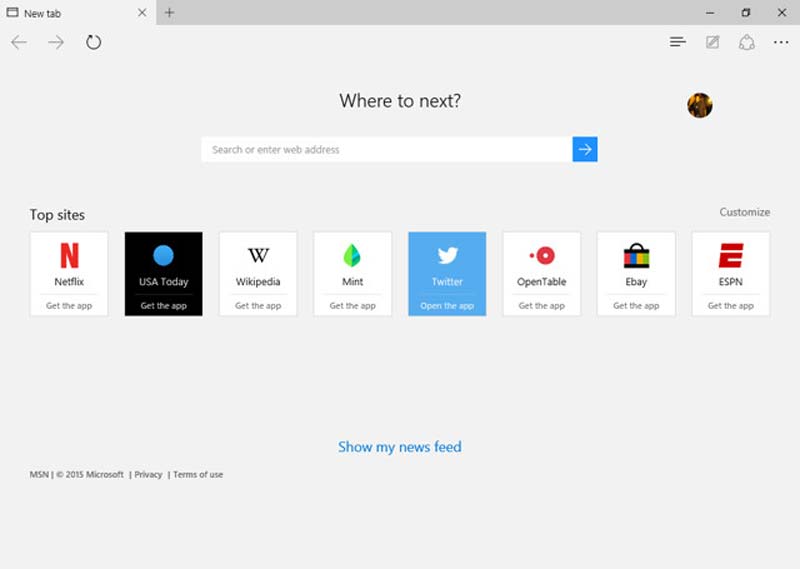This screenshot has height=569, width=800.
Task: Open the Privacy link in footer
Action: pos(148,475)
